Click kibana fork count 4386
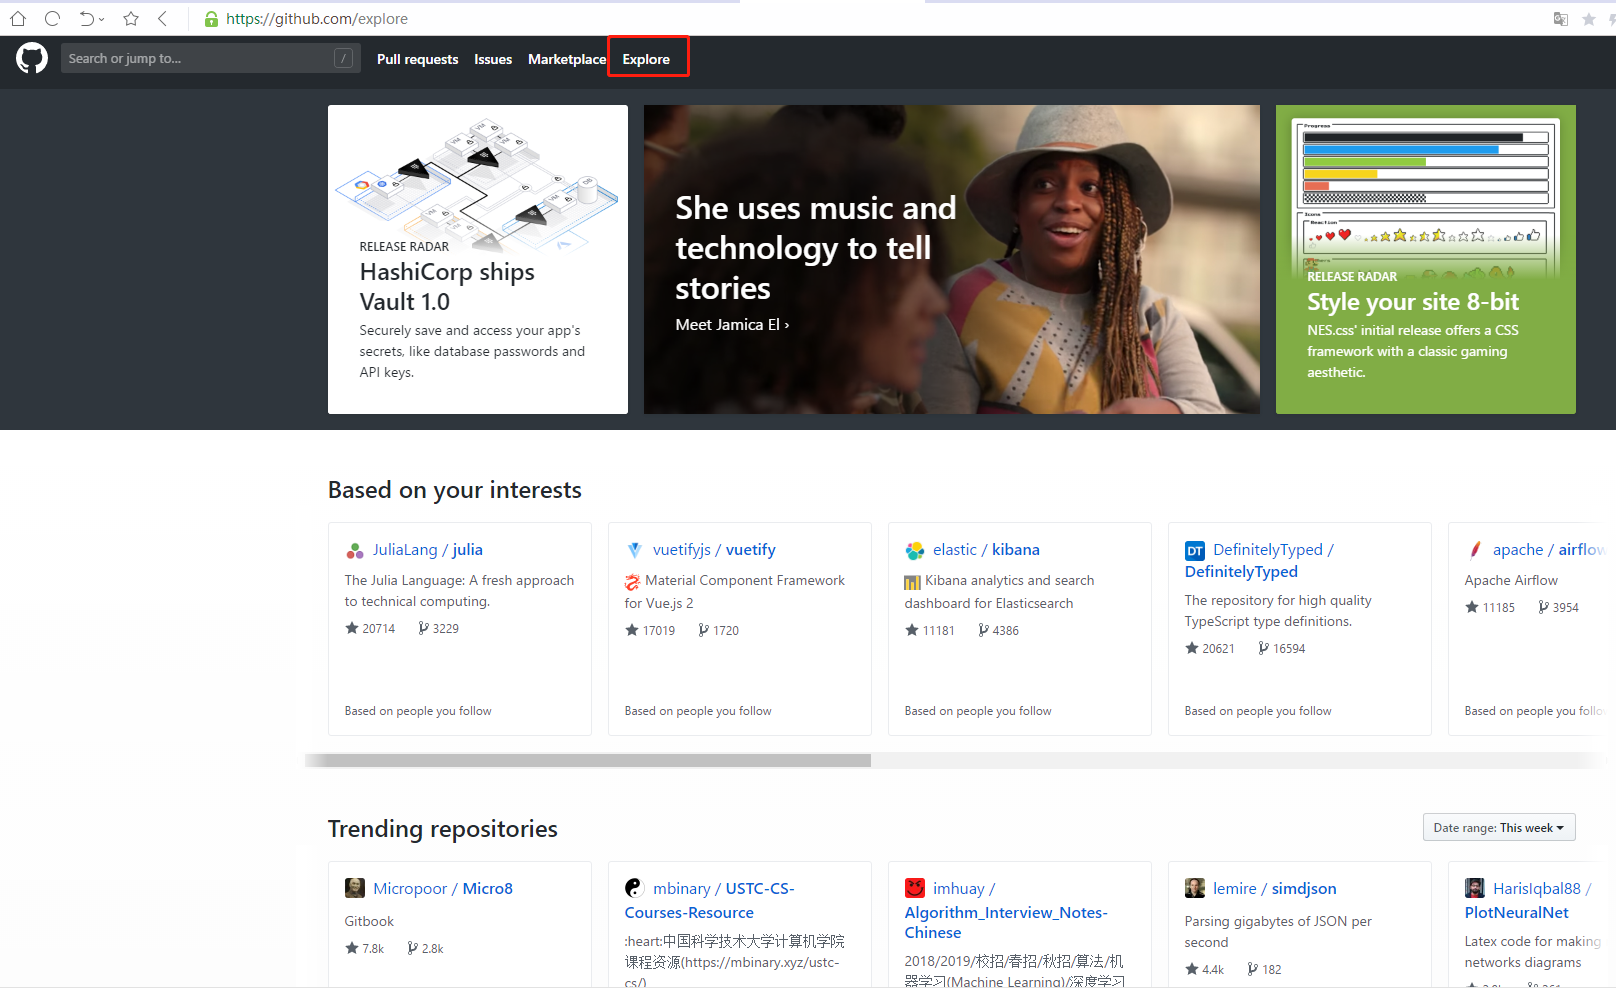Viewport: 1616px width, 997px height. pyautogui.click(x=998, y=630)
